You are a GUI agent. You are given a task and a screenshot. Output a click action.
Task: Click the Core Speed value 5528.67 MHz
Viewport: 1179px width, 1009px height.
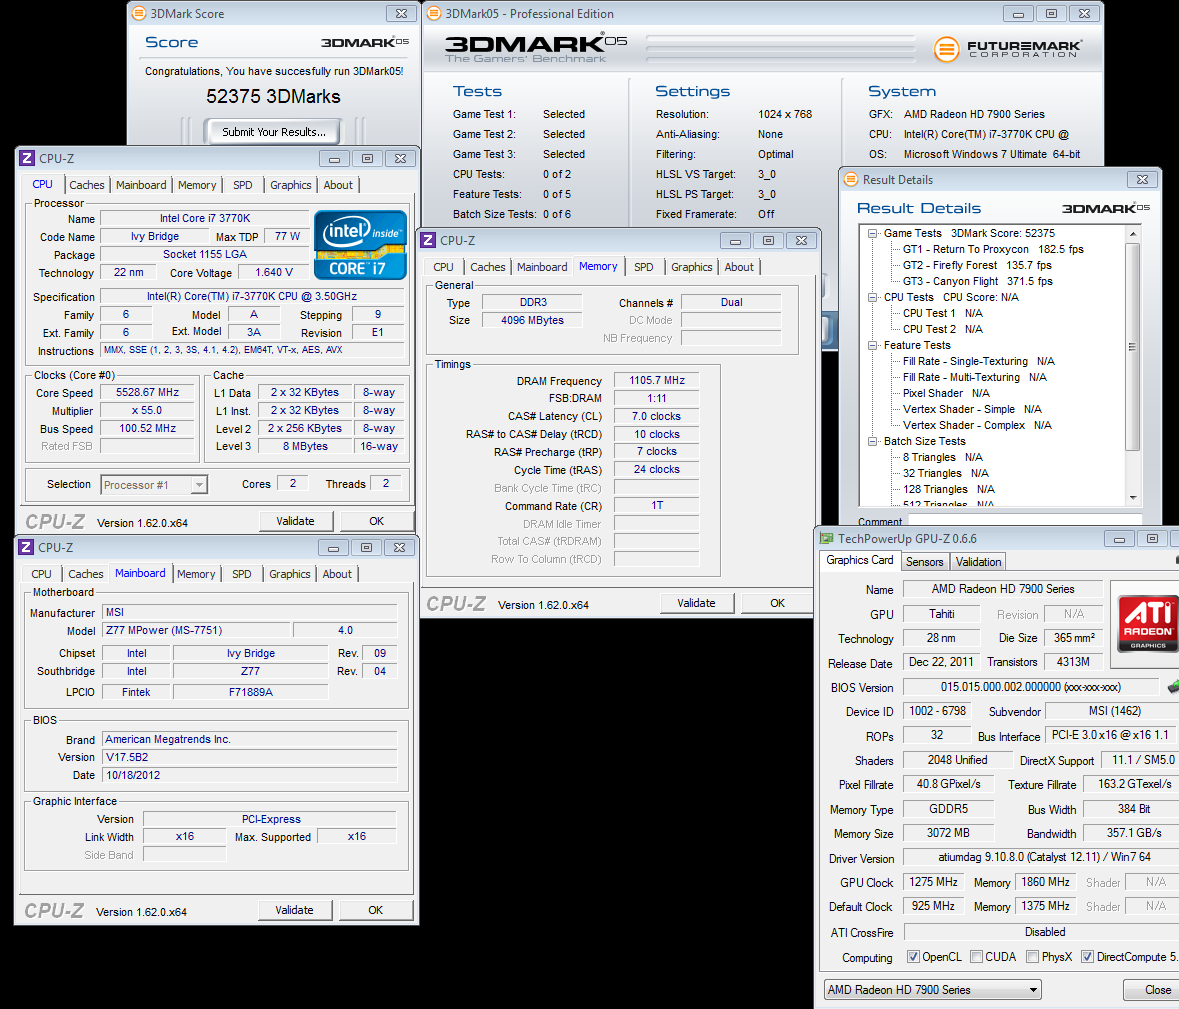click(x=147, y=392)
